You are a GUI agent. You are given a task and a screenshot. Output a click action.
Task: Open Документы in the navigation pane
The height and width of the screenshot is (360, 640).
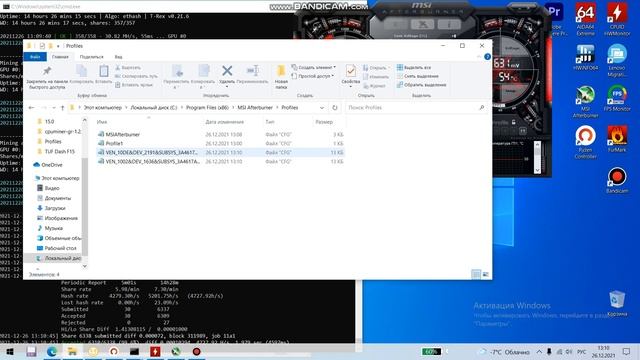click(x=58, y=198)
